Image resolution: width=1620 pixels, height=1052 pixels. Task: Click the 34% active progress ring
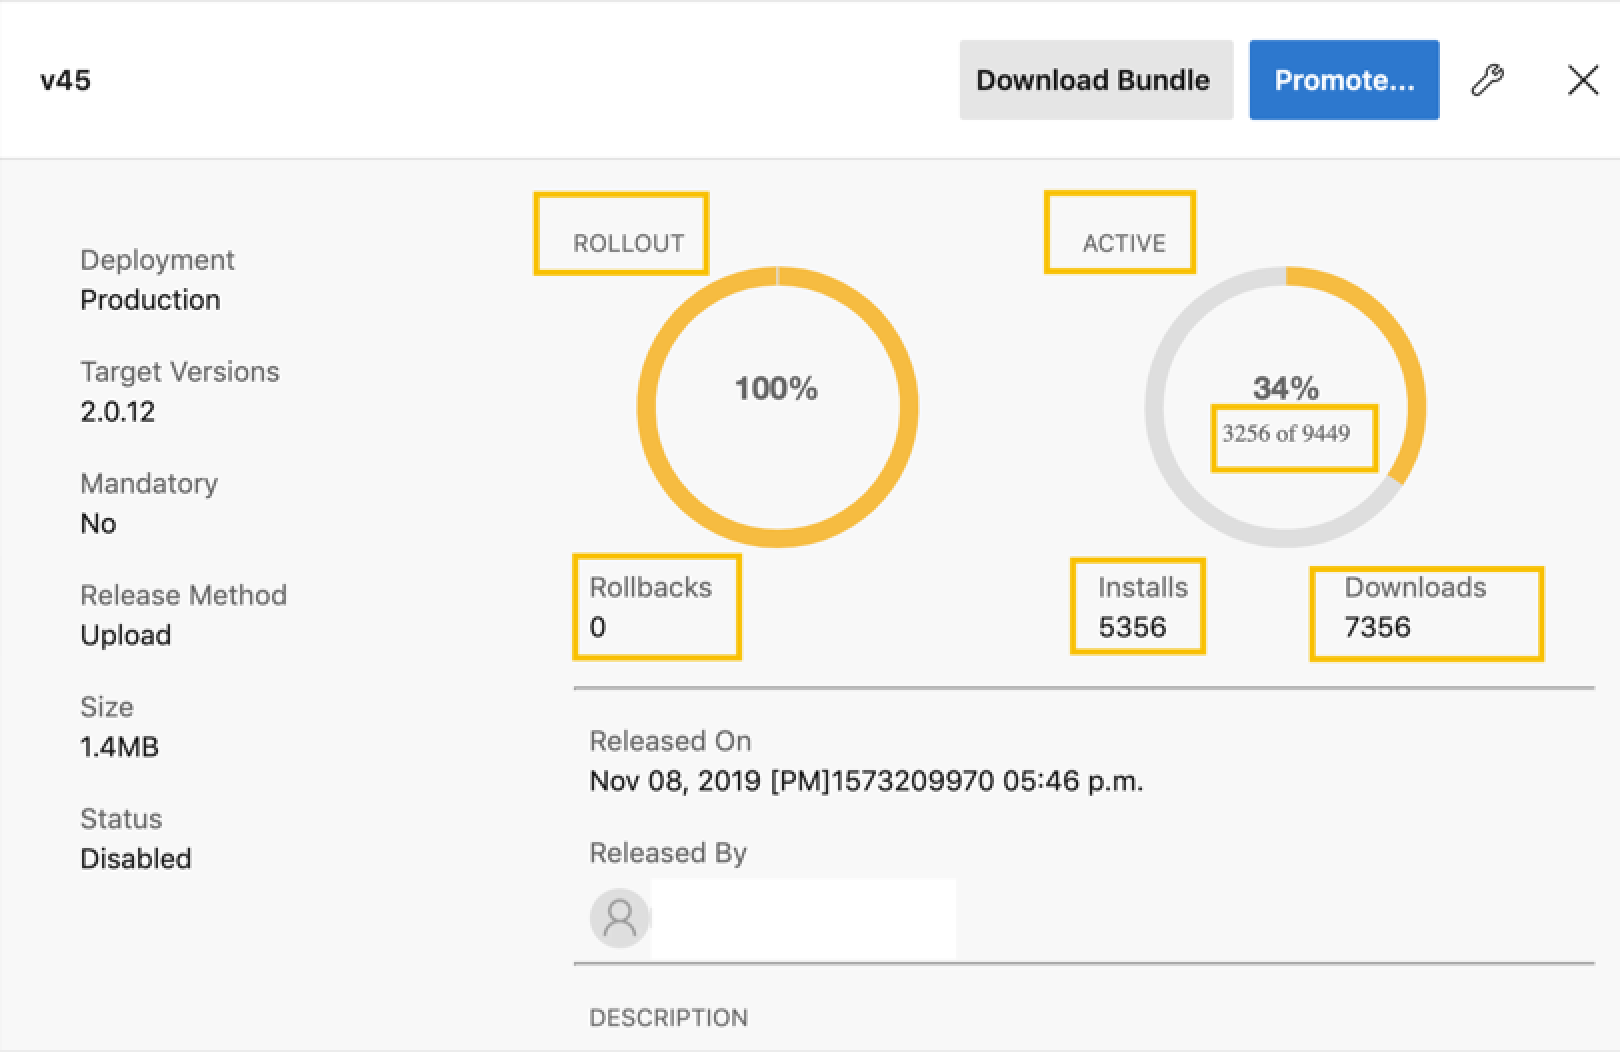(x=1285, y=407)
